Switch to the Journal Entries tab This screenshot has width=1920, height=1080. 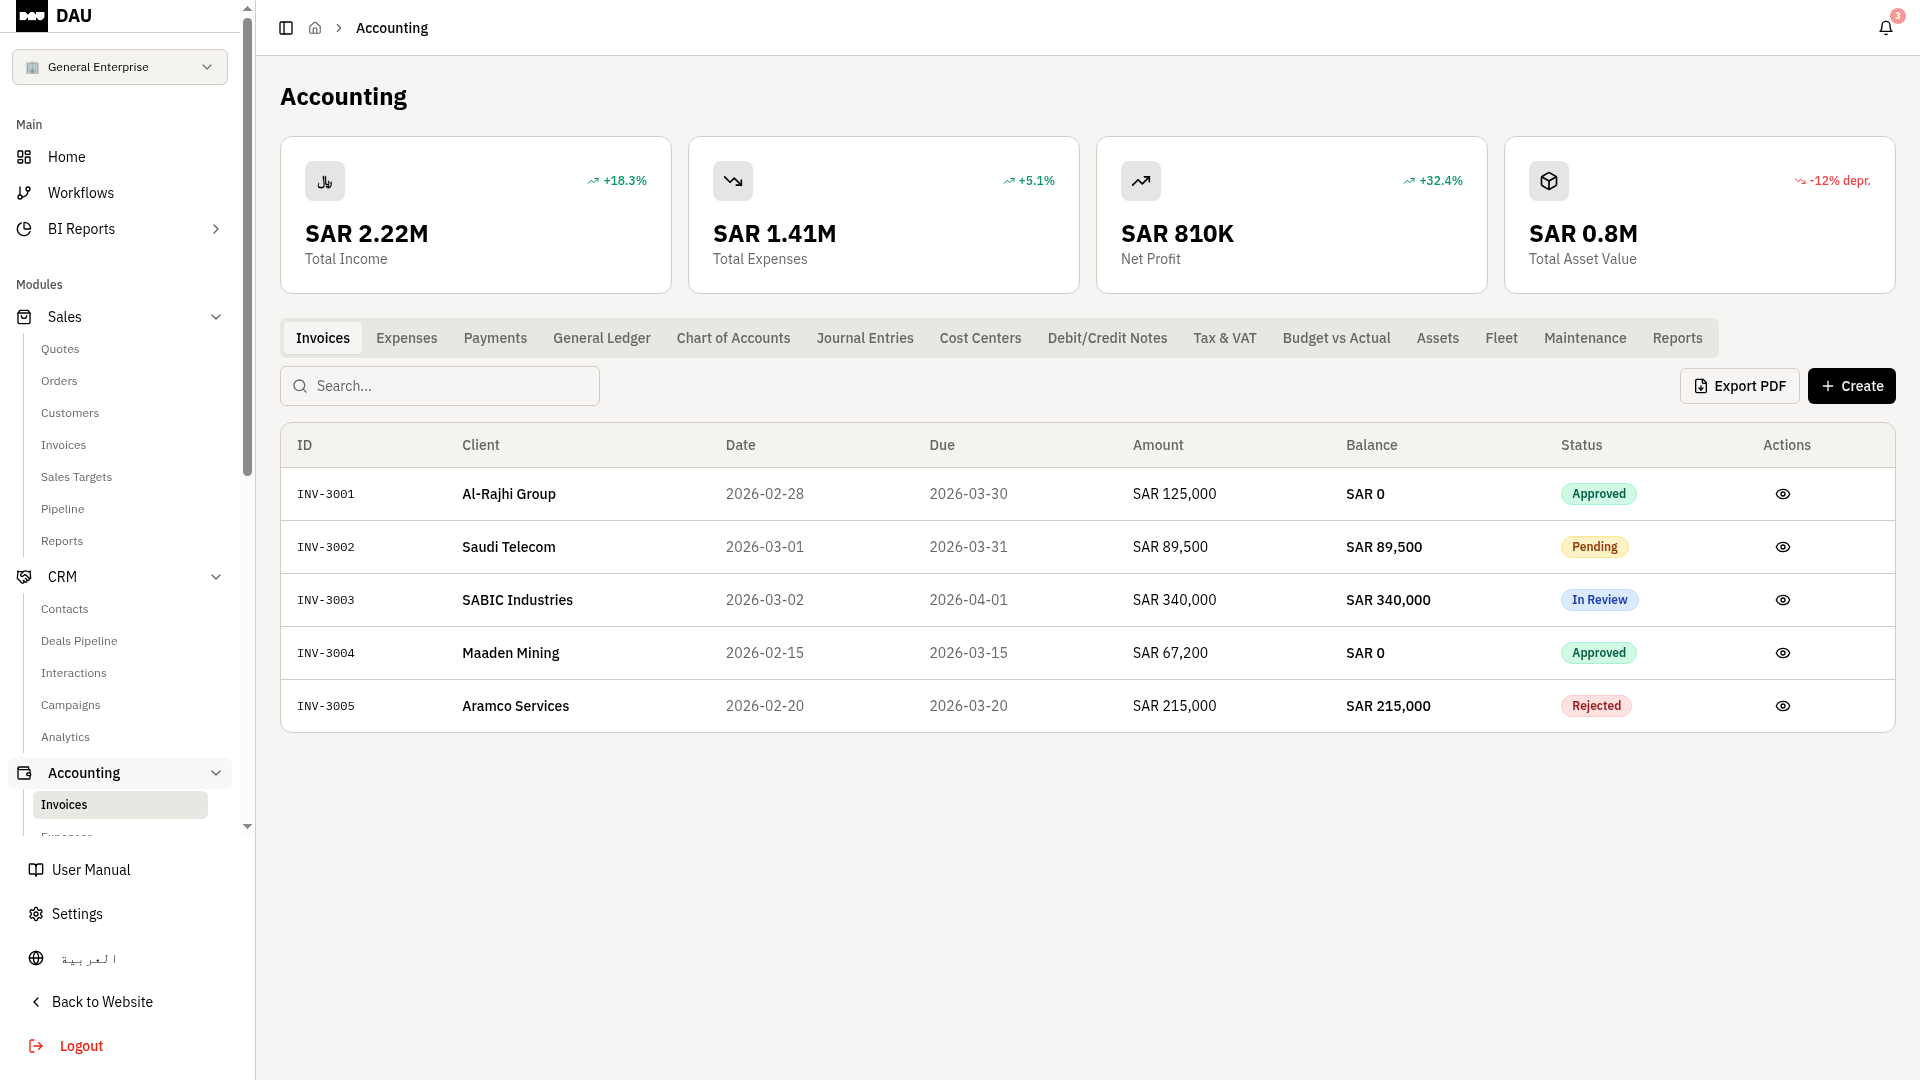pos(864,338)
